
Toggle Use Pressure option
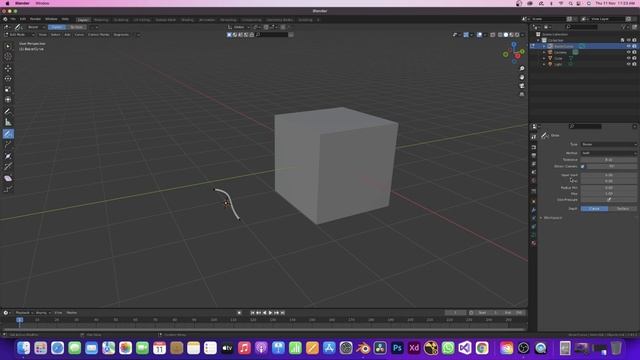[609, 200]
